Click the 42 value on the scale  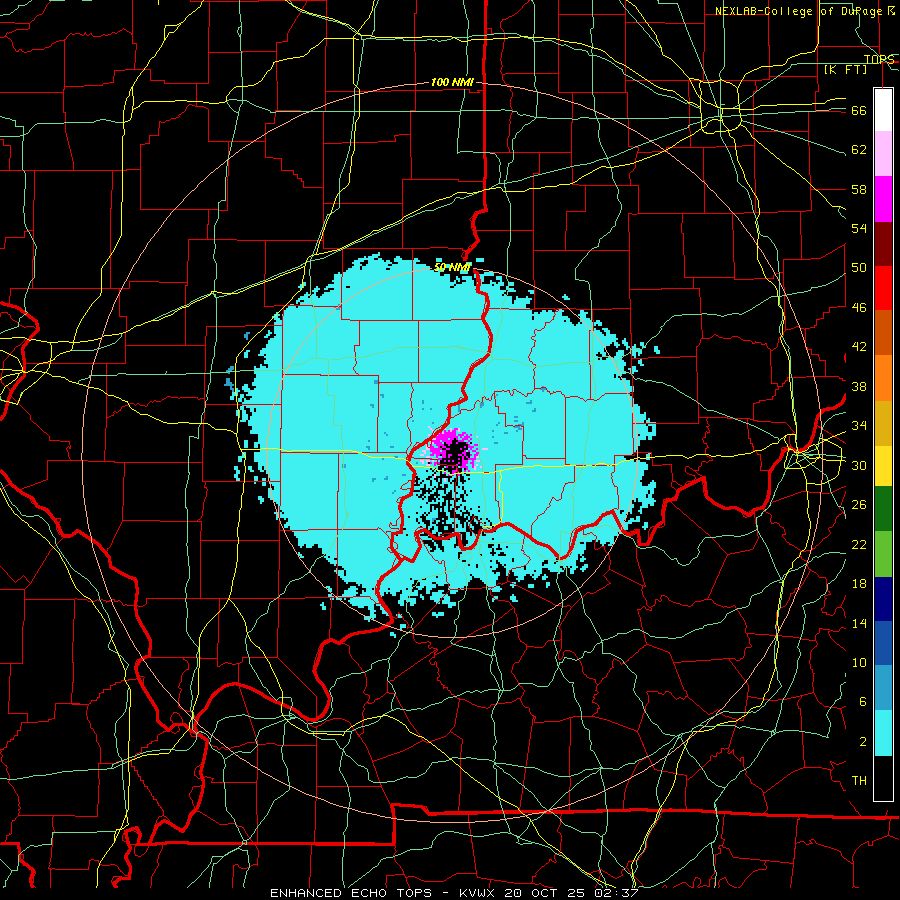(x=859, y=347)
